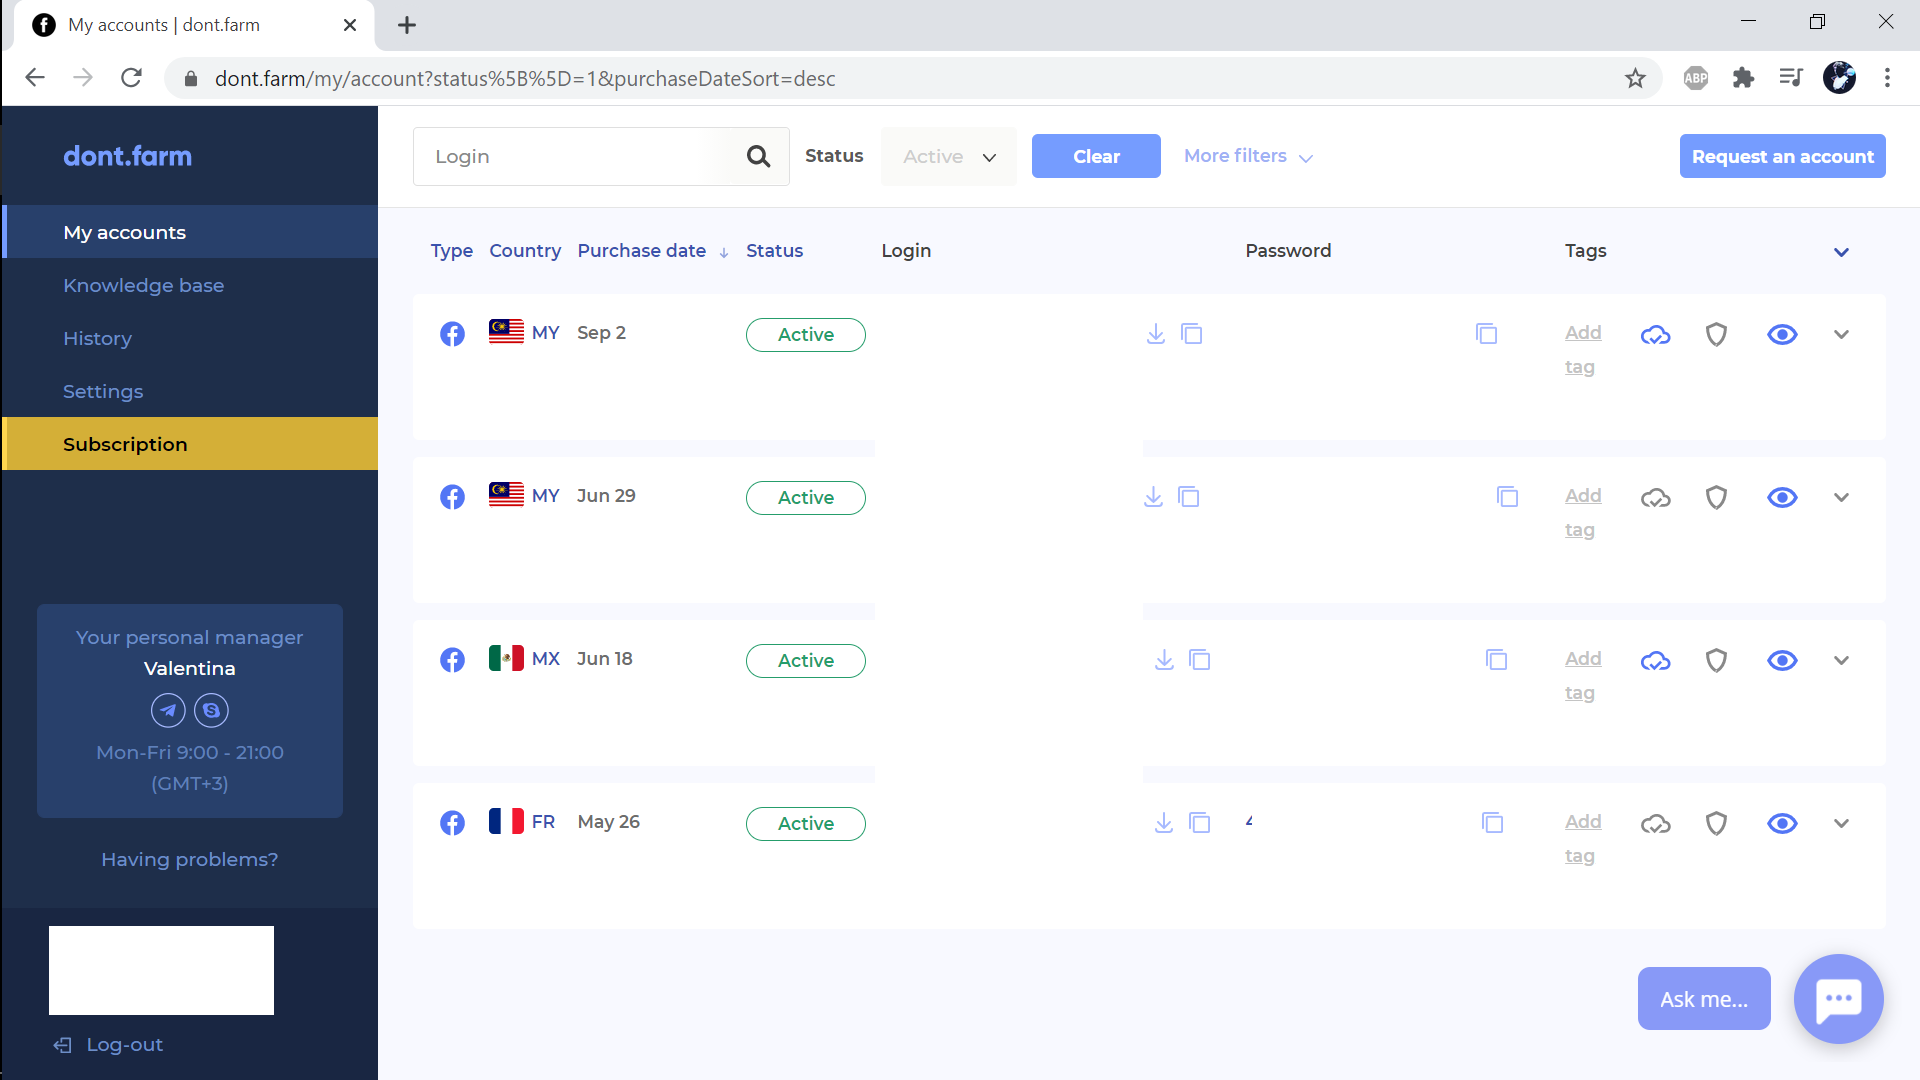1920x1080 pixels.
Task: Click Log-out in the sidebar
Action: pos(108,1044)
